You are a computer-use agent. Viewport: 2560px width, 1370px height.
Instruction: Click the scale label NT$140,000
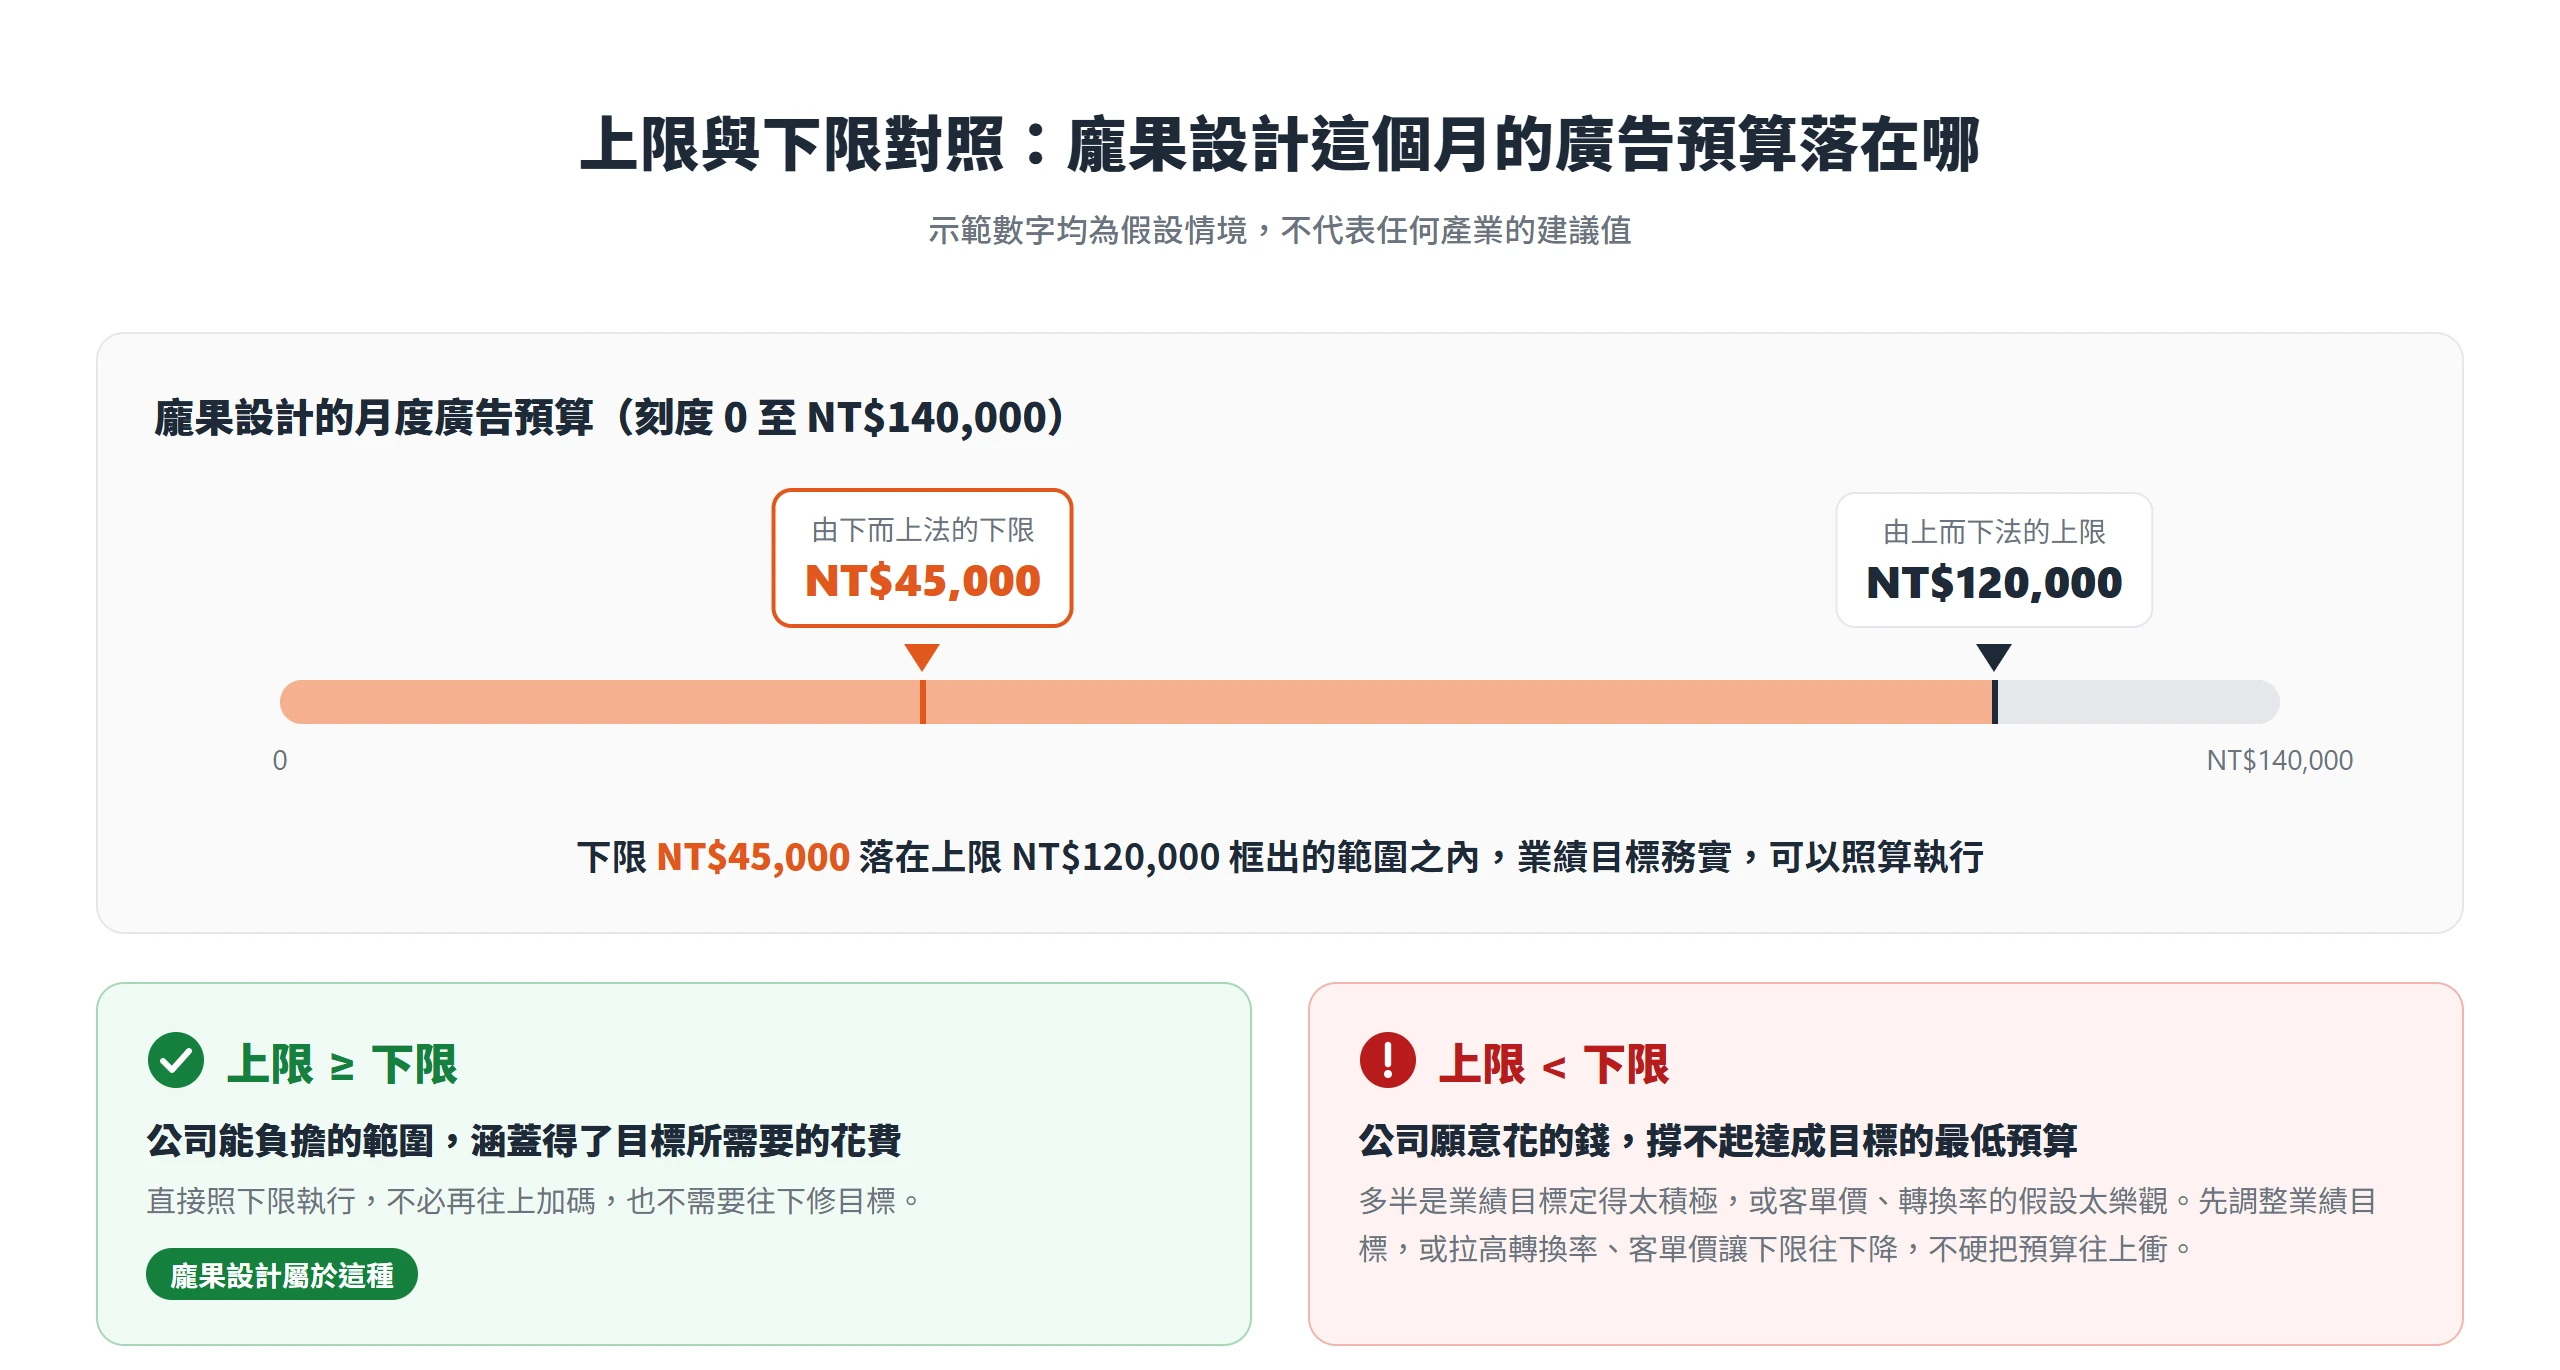click(x=2280, y=761)
